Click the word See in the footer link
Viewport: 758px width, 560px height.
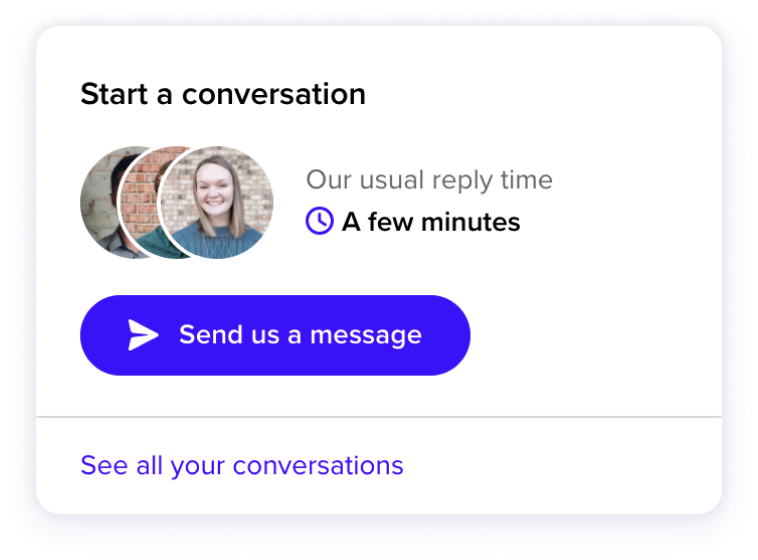click(x=104, y=466)
